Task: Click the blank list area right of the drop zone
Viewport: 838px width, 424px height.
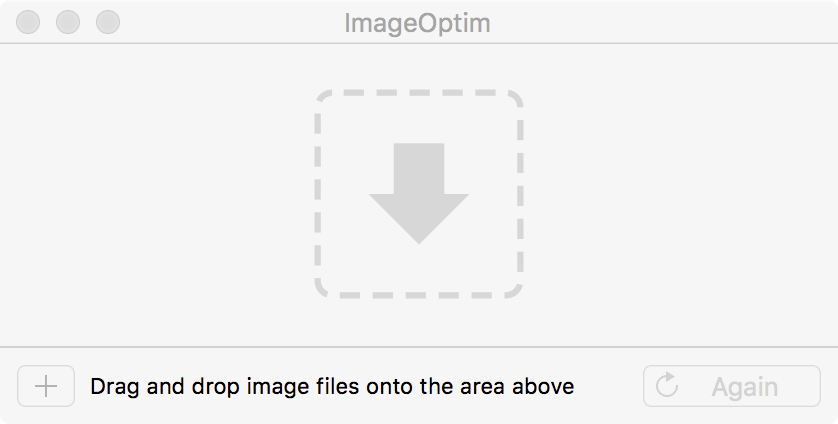Action: [680, 195]
